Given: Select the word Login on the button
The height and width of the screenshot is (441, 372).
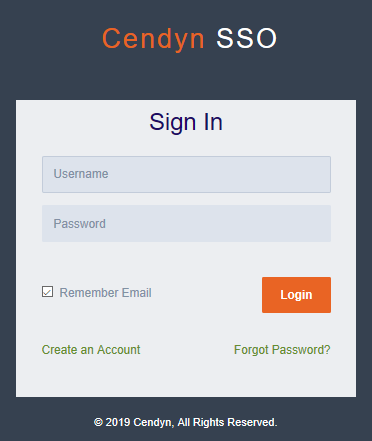Looking at the screenshot, I should 296,295.
